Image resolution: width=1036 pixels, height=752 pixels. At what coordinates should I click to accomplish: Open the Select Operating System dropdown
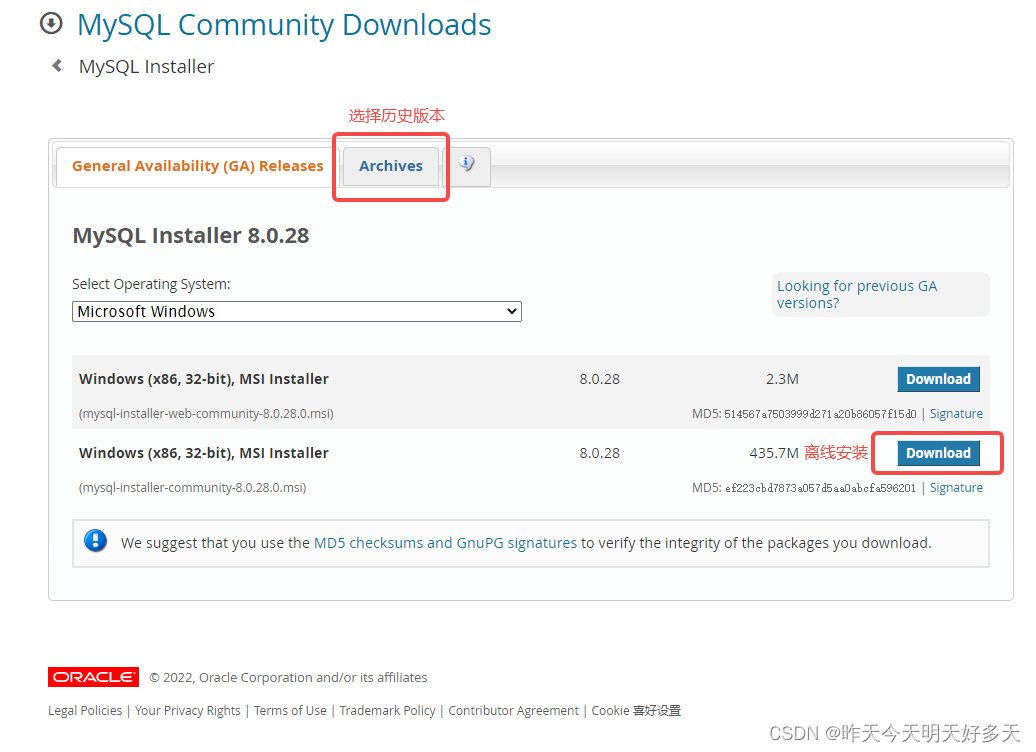(x=296, y=311)
